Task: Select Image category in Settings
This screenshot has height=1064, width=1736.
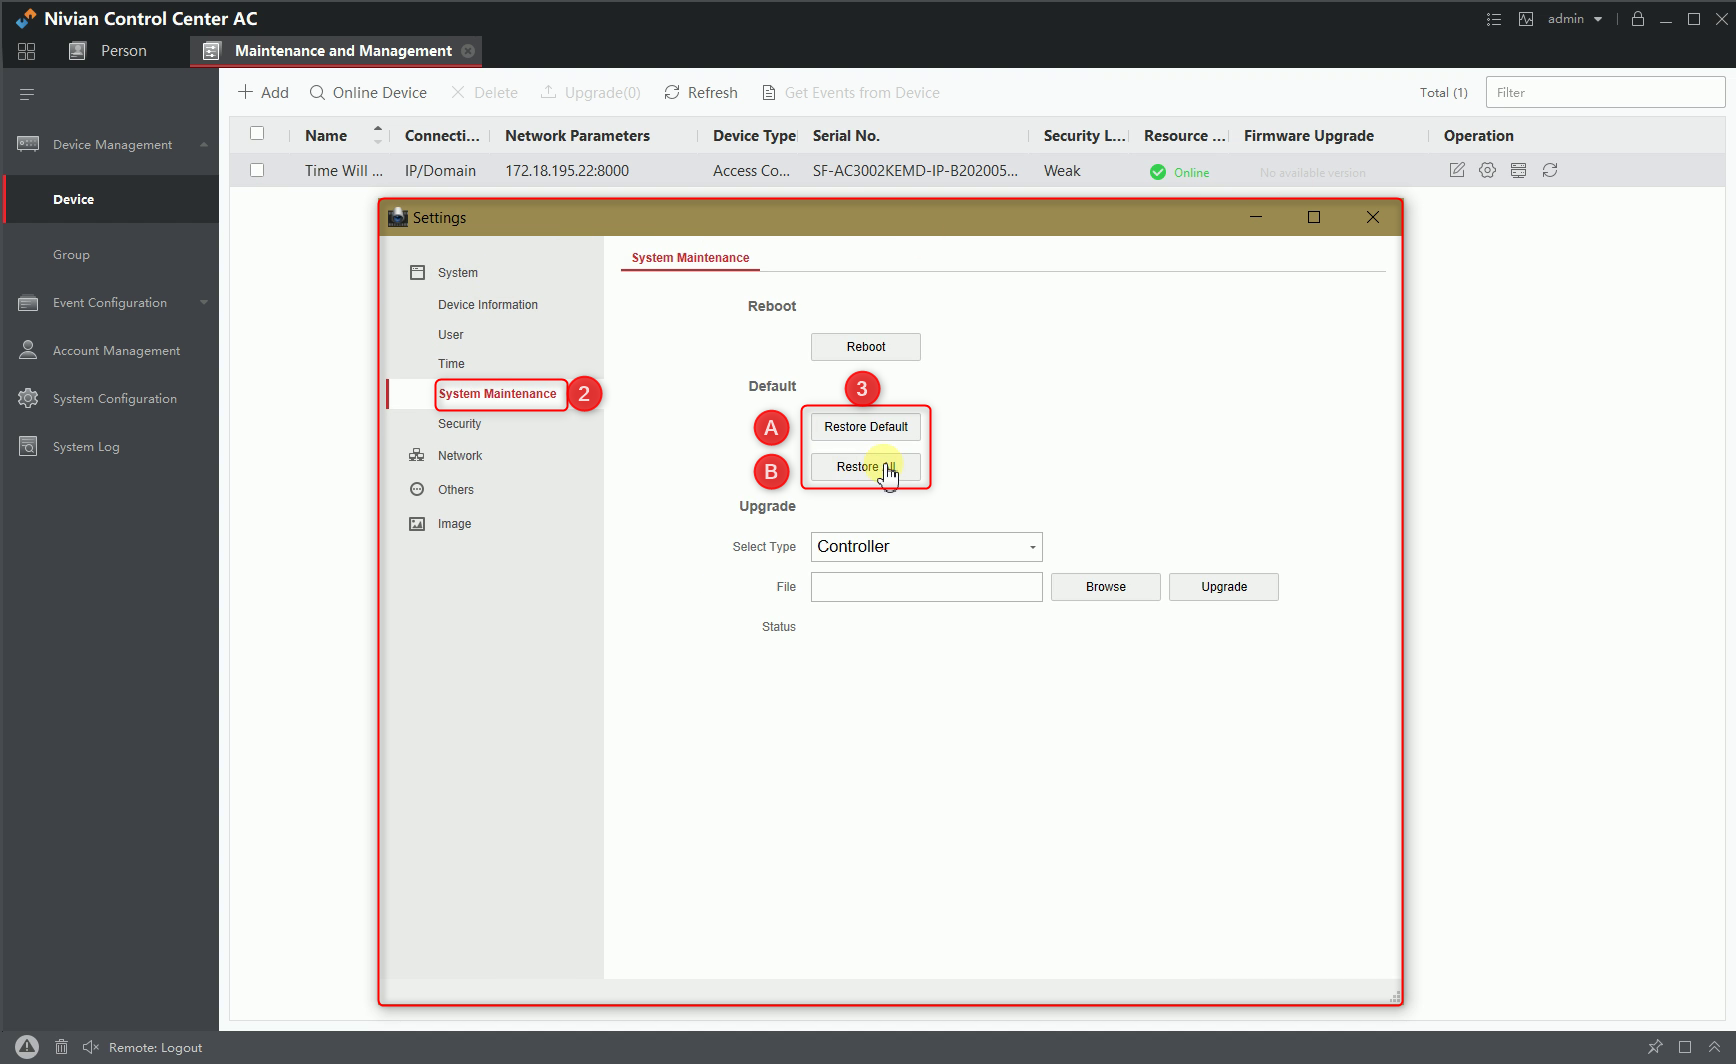Action: (454, 524)
